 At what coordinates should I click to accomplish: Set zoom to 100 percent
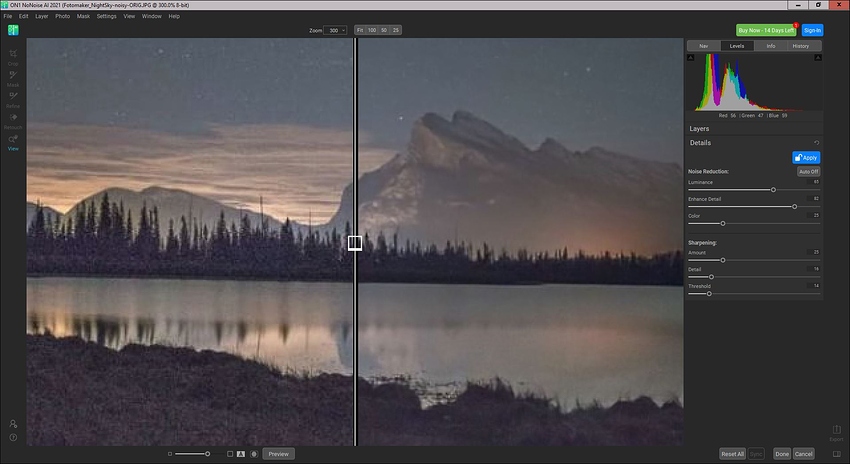coord(372,30)
